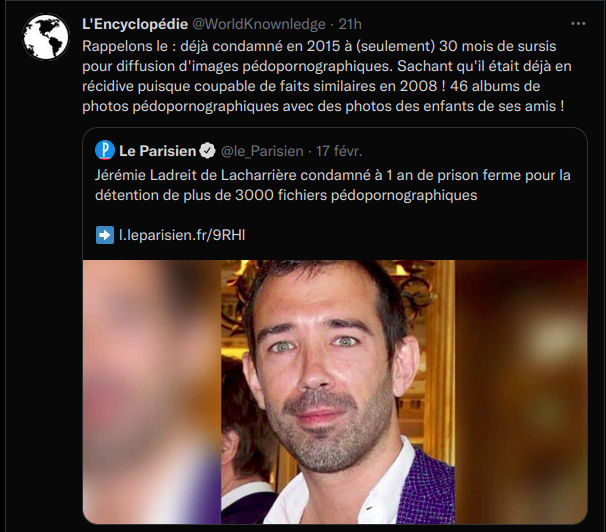Viewport: 606px width, 532px height.
Task: Open the three-dot more options menu
Action: pos(578,24)
